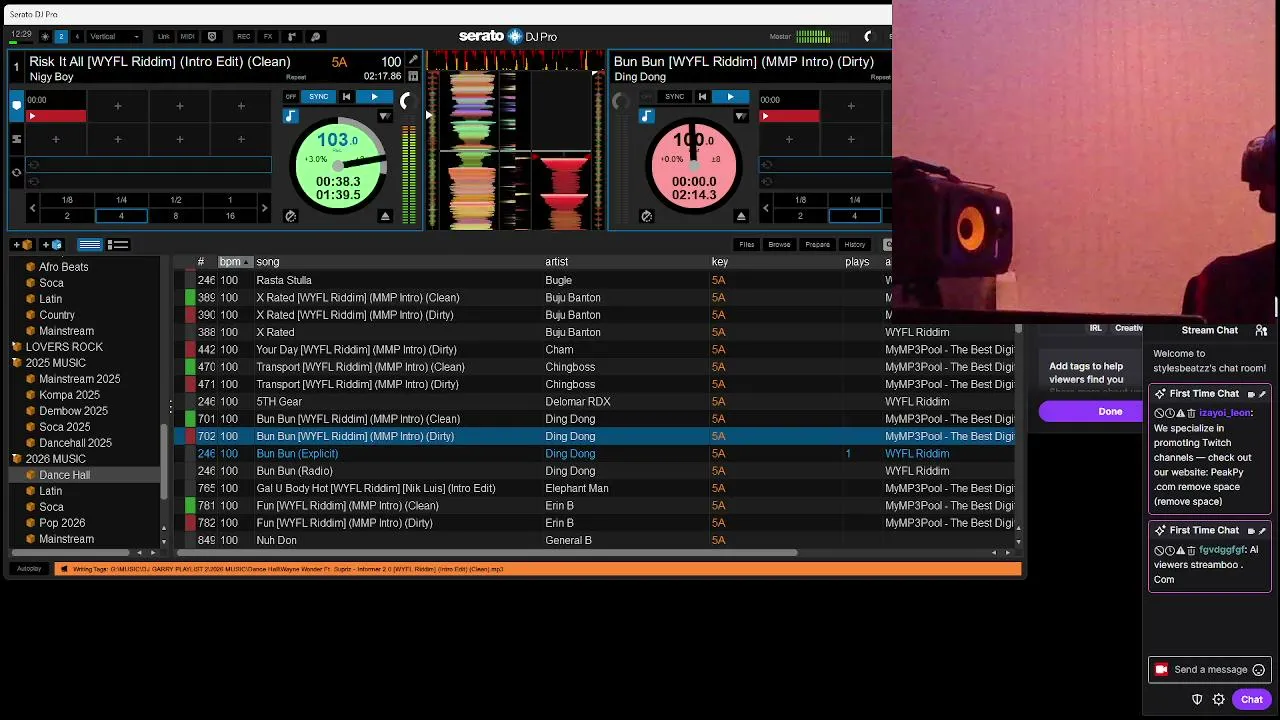Eject track from deck 1
The height and width of the screenshot is (720, 1280).
[384, 216]
